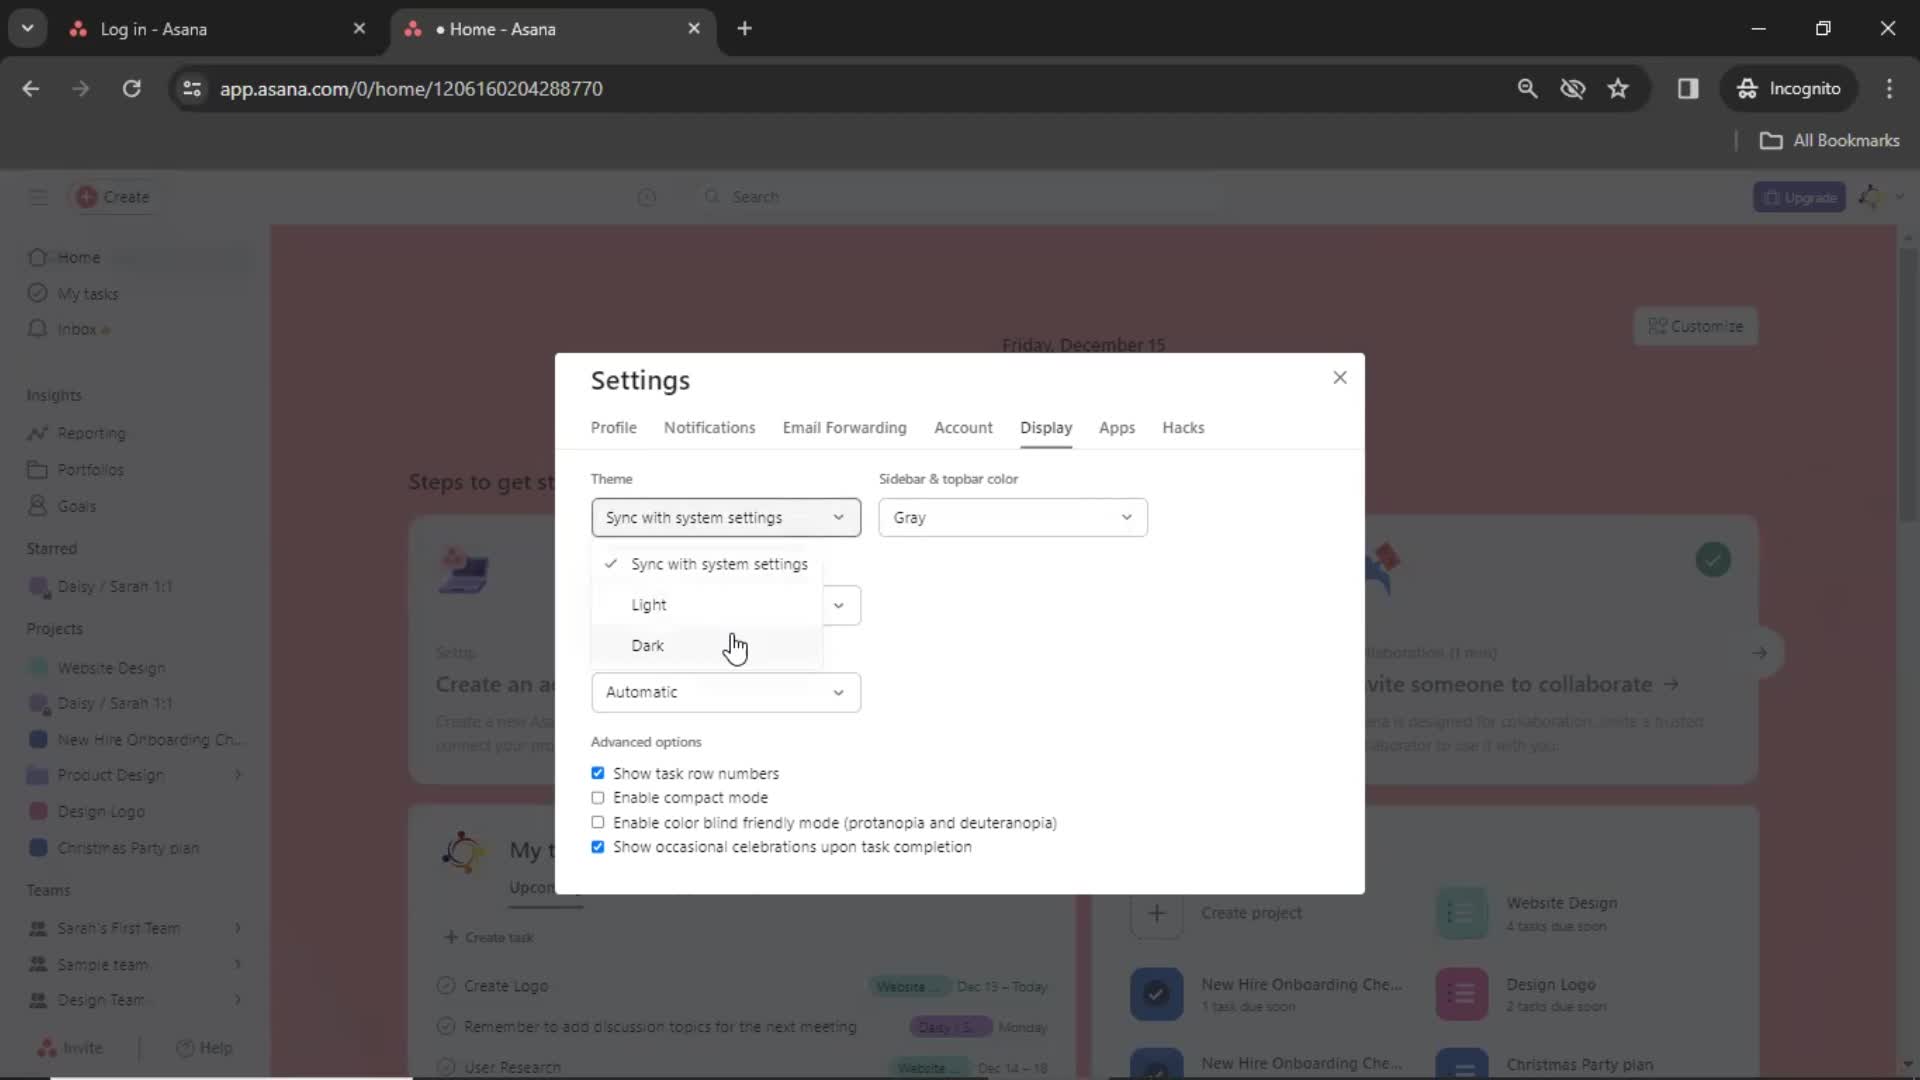Expand Design Team chevron
The width and height of the screenshot is (1920, 1080).
(238, 1000)
